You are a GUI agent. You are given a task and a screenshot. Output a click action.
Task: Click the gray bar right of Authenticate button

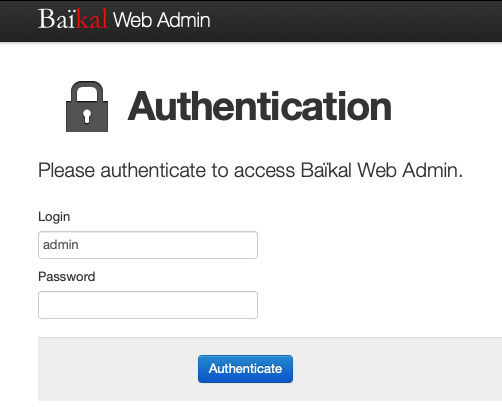pyautogui.click(x=397, y=369)
